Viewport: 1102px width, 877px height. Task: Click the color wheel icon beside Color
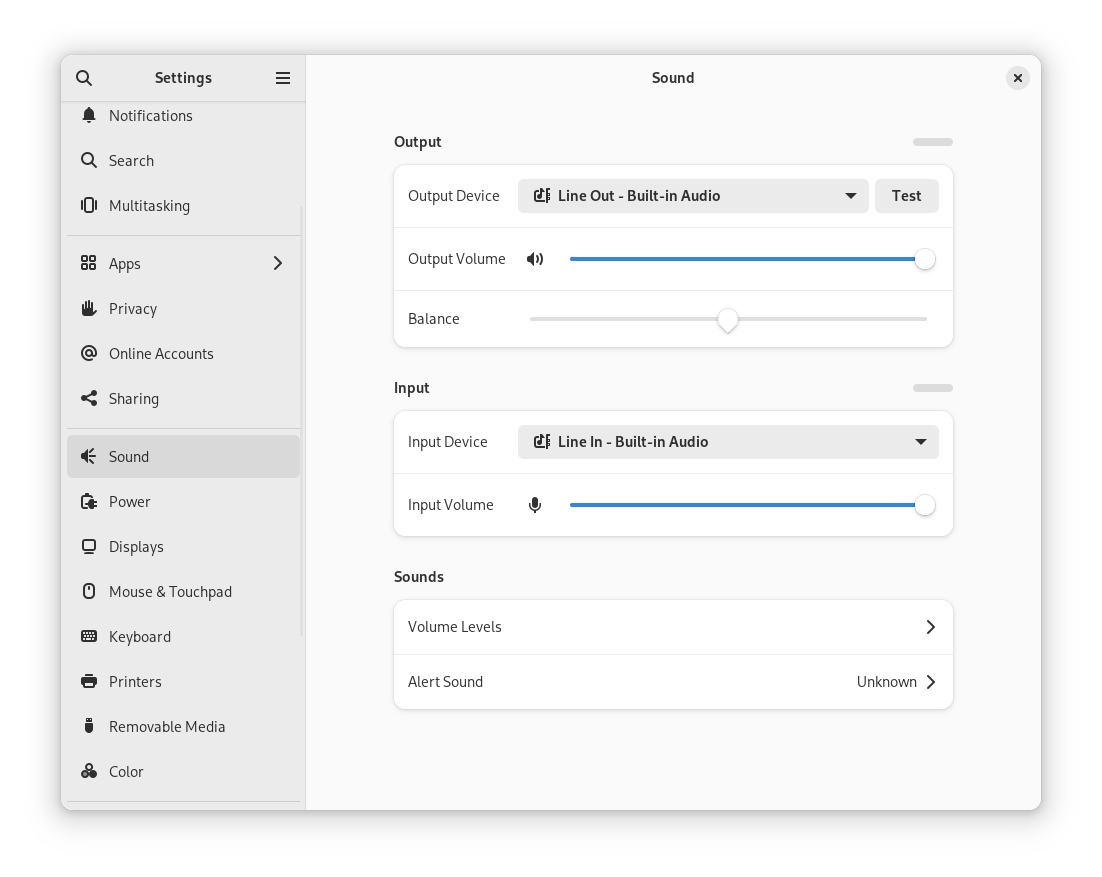coord(88,771)
